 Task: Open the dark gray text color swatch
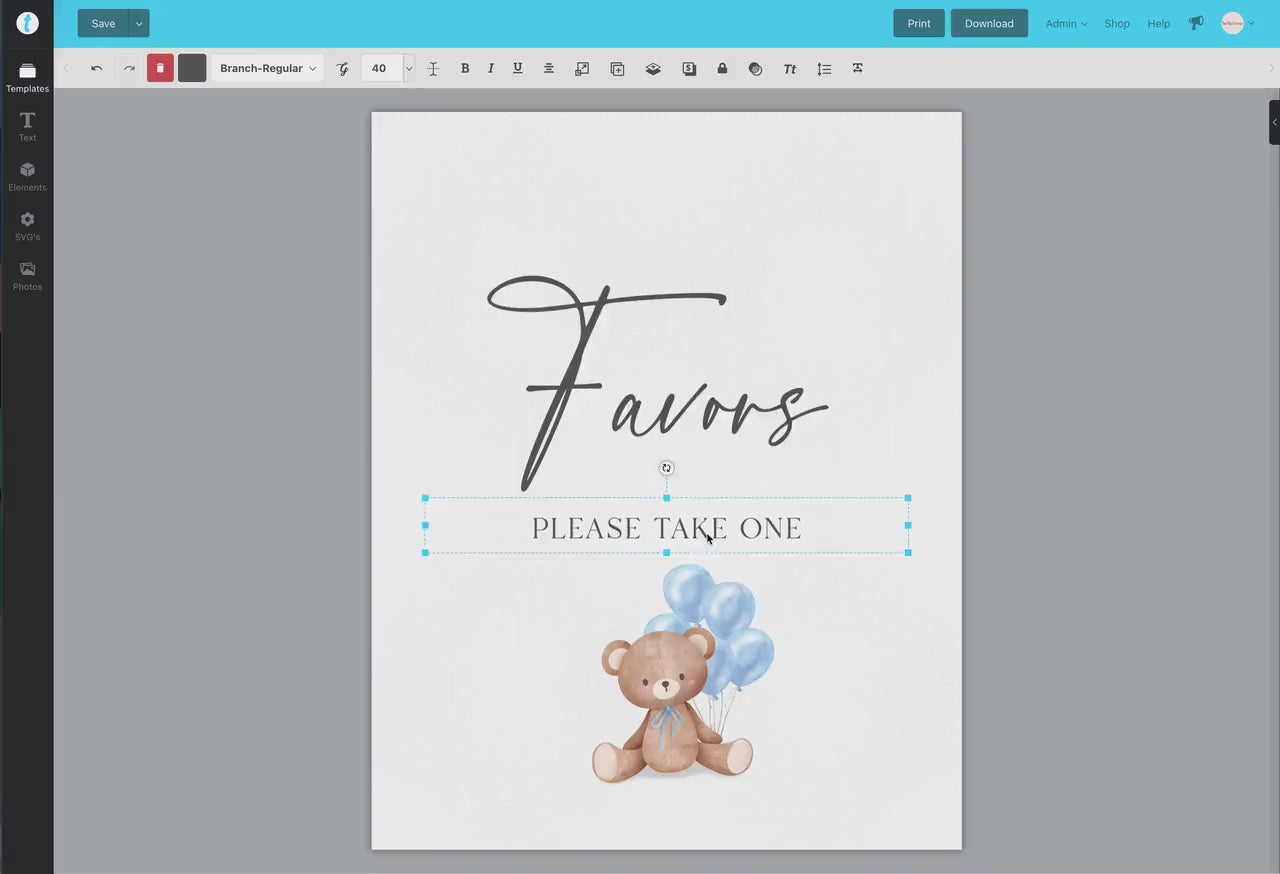[x=192, y=68]
